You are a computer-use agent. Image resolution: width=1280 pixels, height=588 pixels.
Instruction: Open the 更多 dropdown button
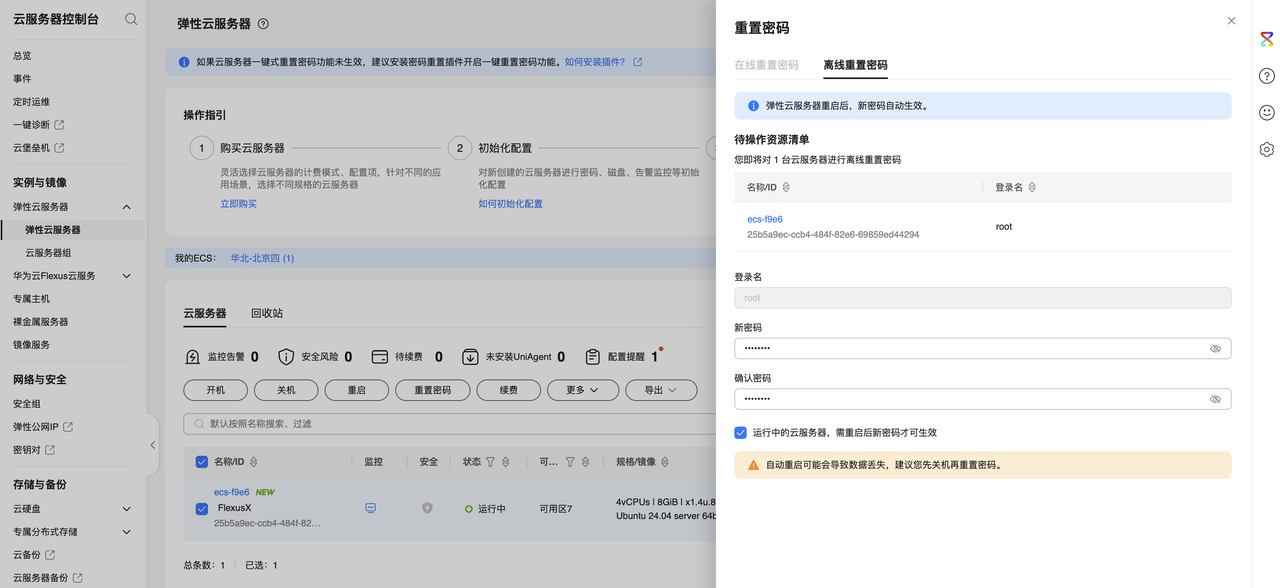(582, 390)
